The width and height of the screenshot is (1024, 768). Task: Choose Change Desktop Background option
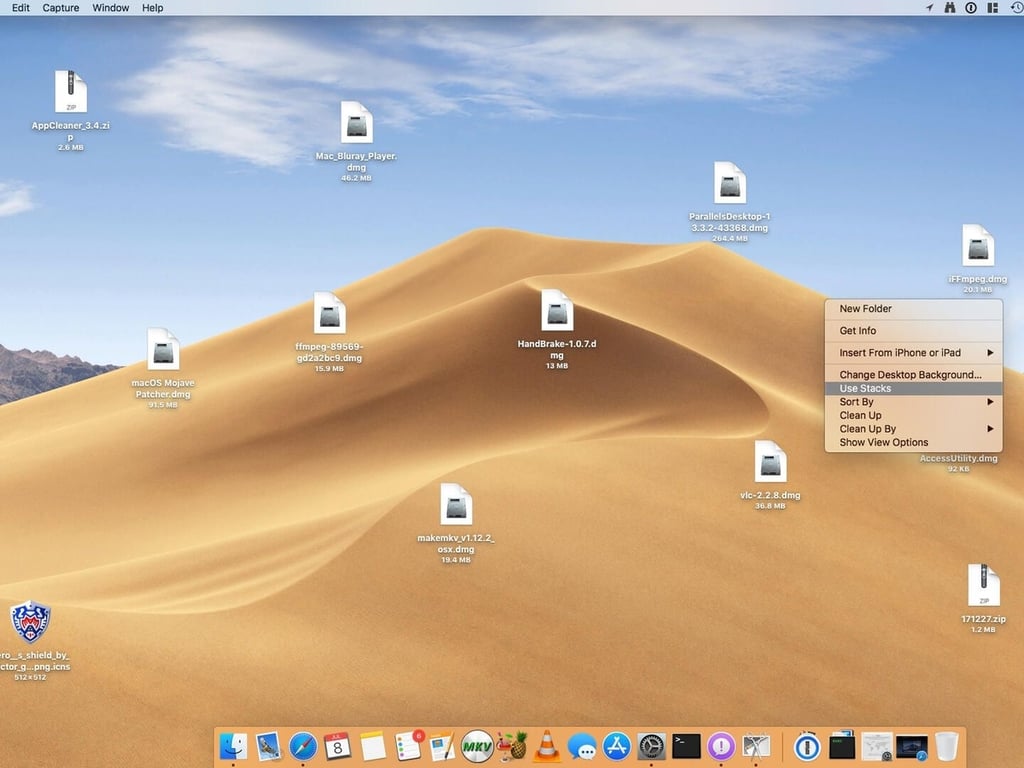click(913, 375)
